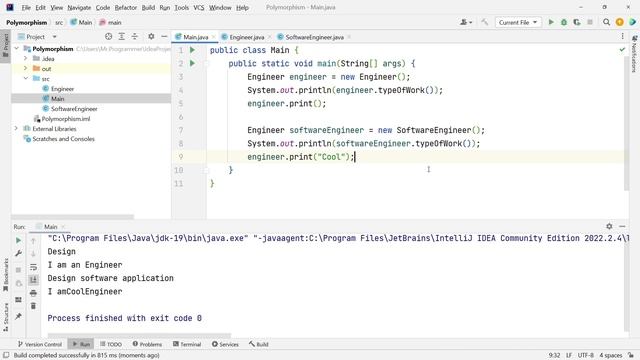Open Run panel gear settings
Image resolution: width=640 pixels, height=360 pixels.
click(609, 226)
